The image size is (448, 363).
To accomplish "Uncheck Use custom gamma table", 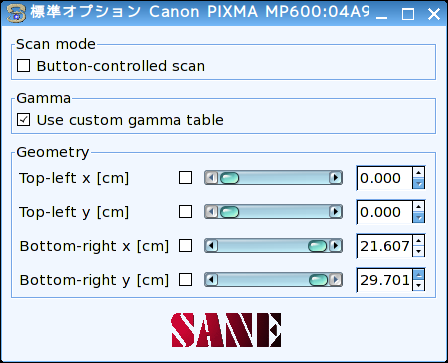I will (x=24, y=120).
